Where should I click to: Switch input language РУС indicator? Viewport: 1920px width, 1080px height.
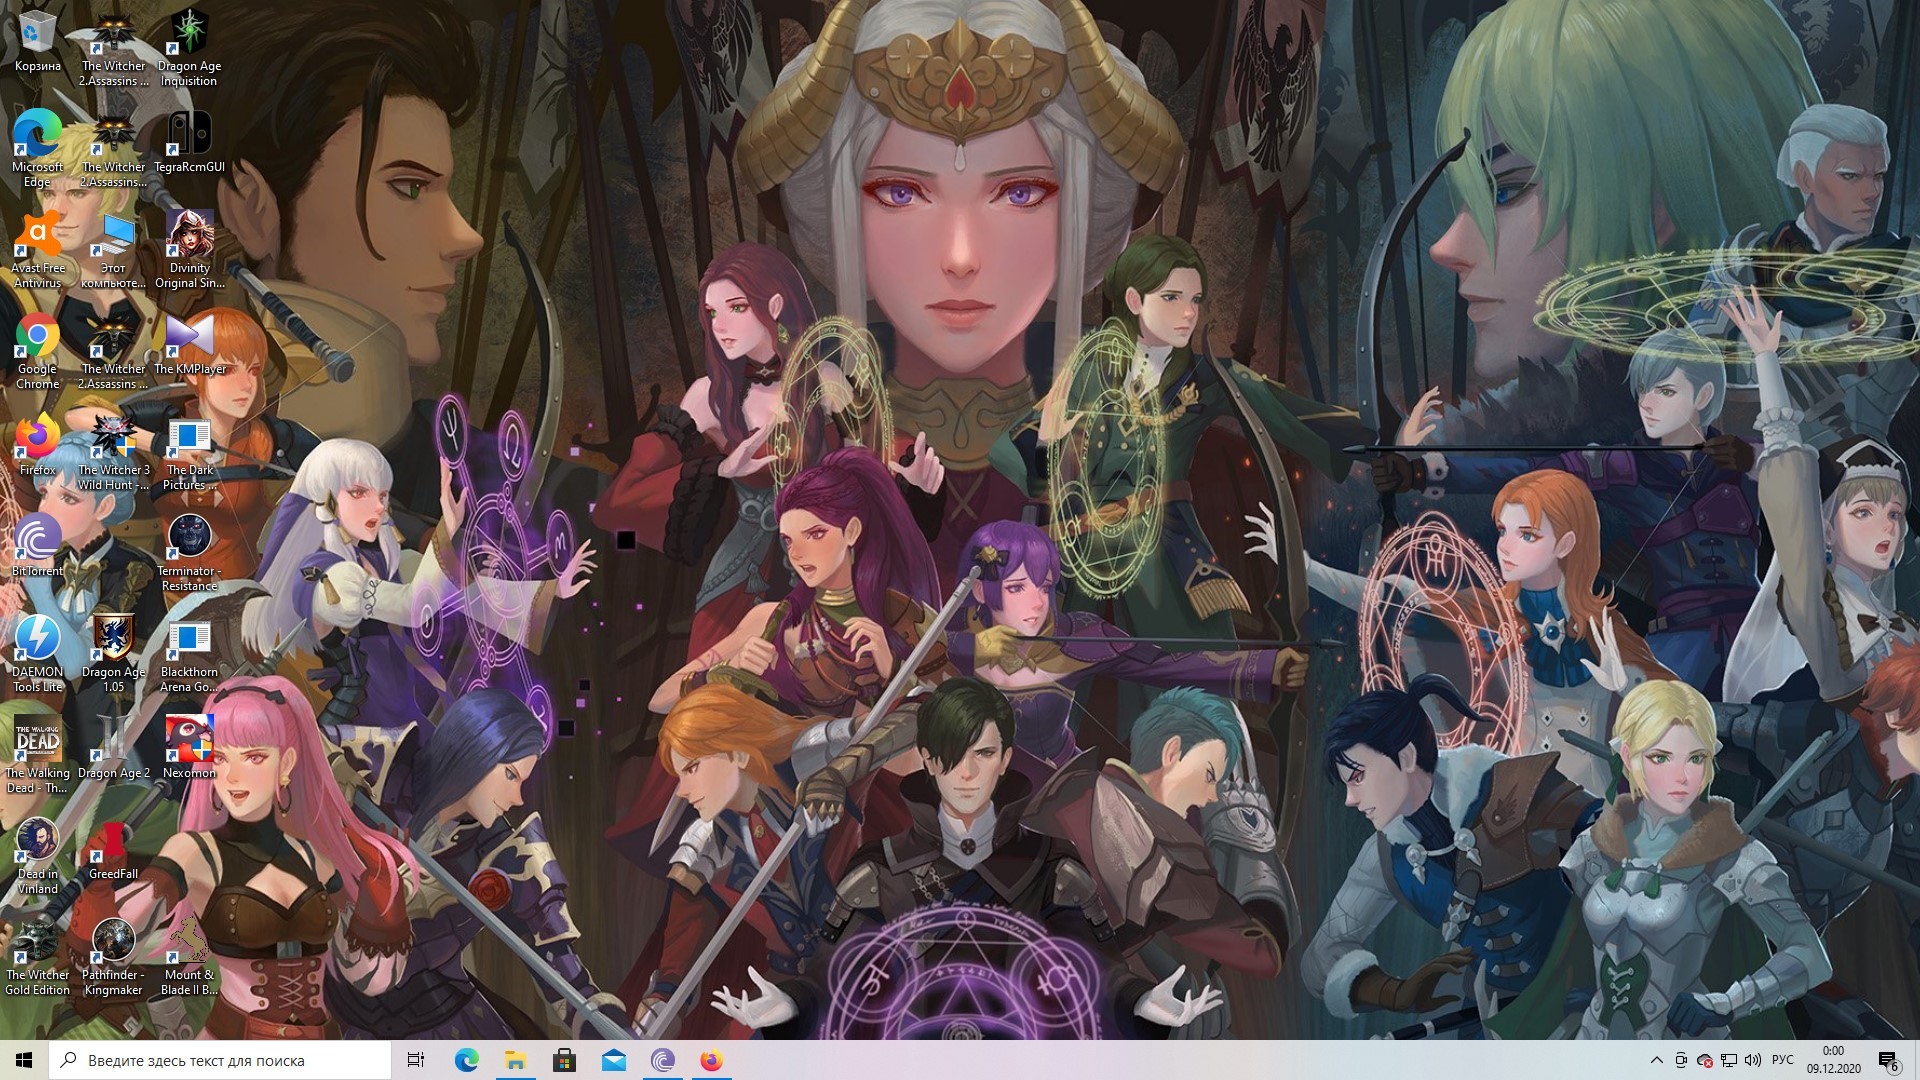pyautogui.click(x=1782, y=1060)
